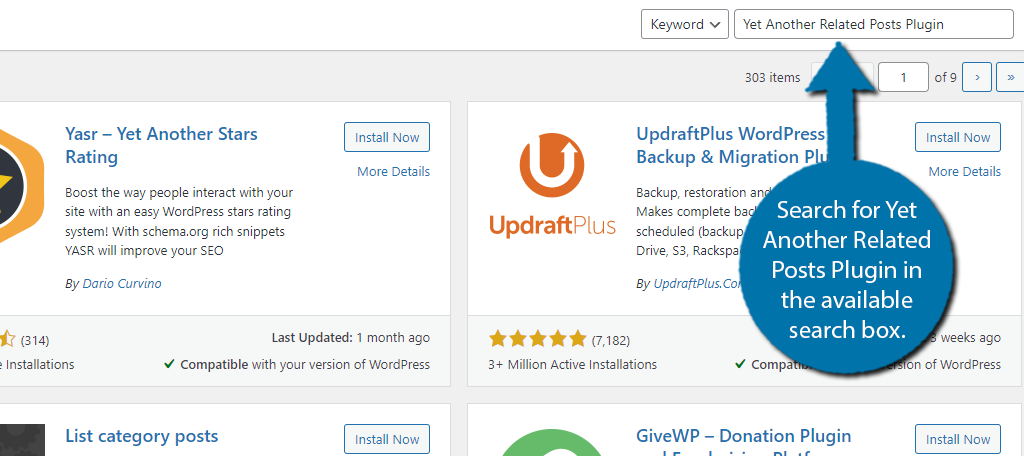Open More Details for UpdraftPlus plugin
This screenshot has width=1024, height=456.
coord(964,171)
